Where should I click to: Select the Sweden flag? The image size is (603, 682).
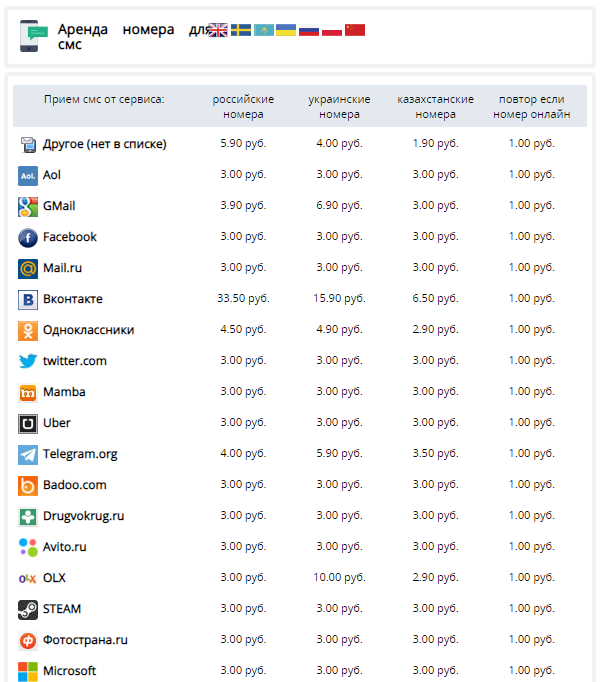tap(241, 30)
